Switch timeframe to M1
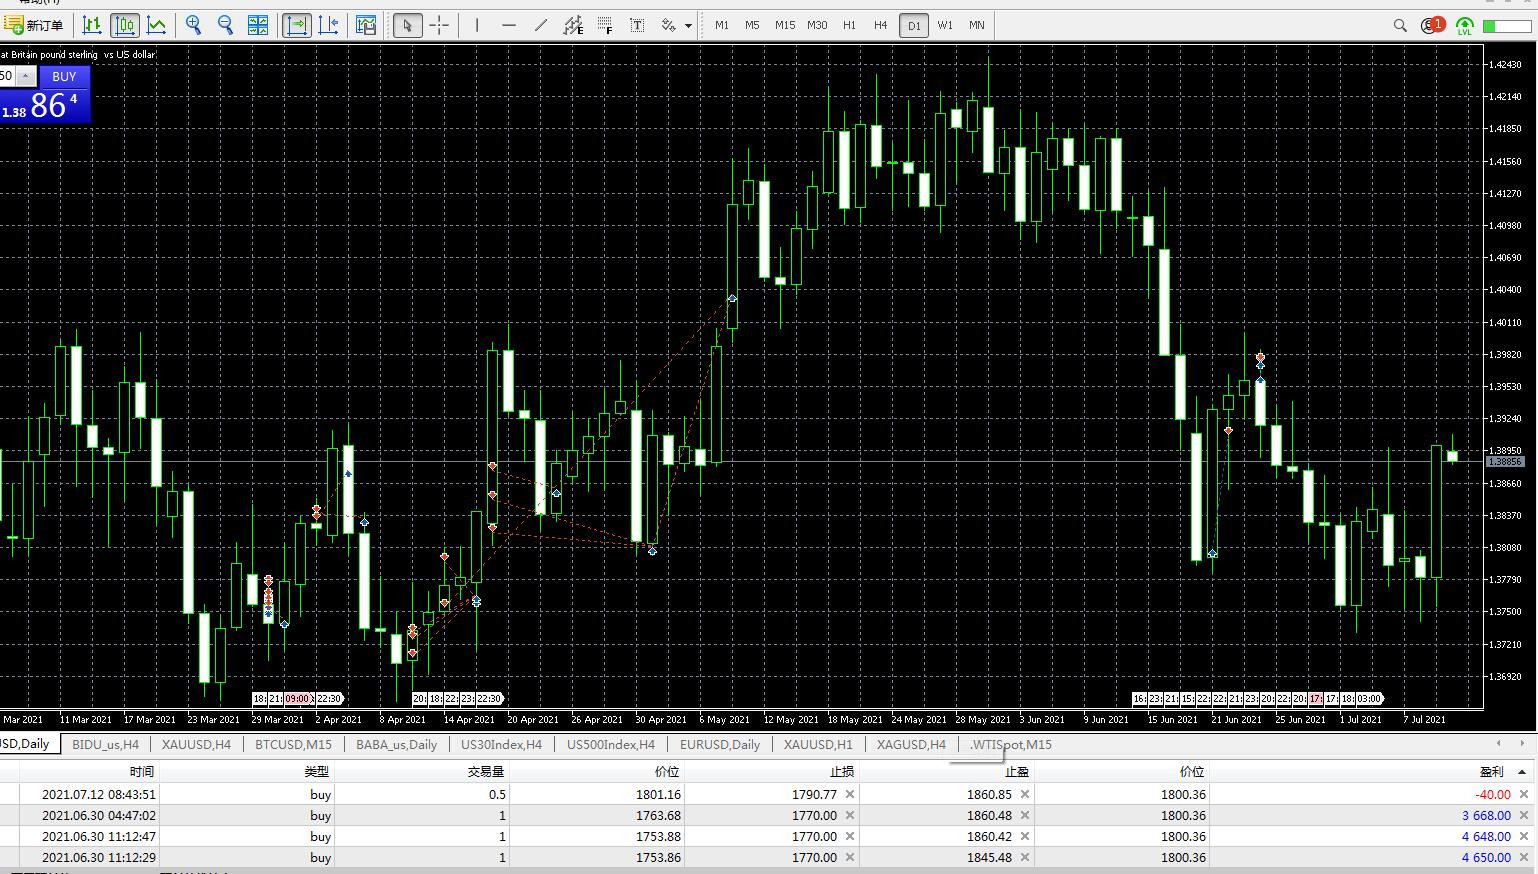The height and width of the screenshot is (874, 1538). coord(722,25)
